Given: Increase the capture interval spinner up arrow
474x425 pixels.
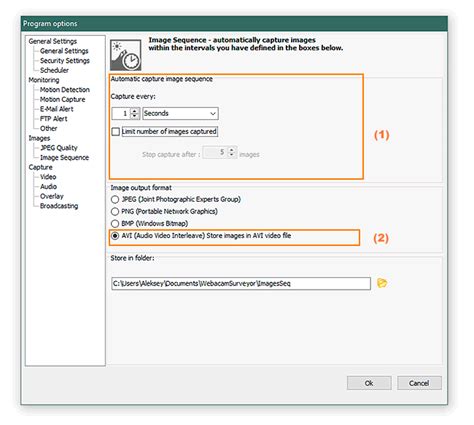Looking at the screenshot, I should pos(135,111).
